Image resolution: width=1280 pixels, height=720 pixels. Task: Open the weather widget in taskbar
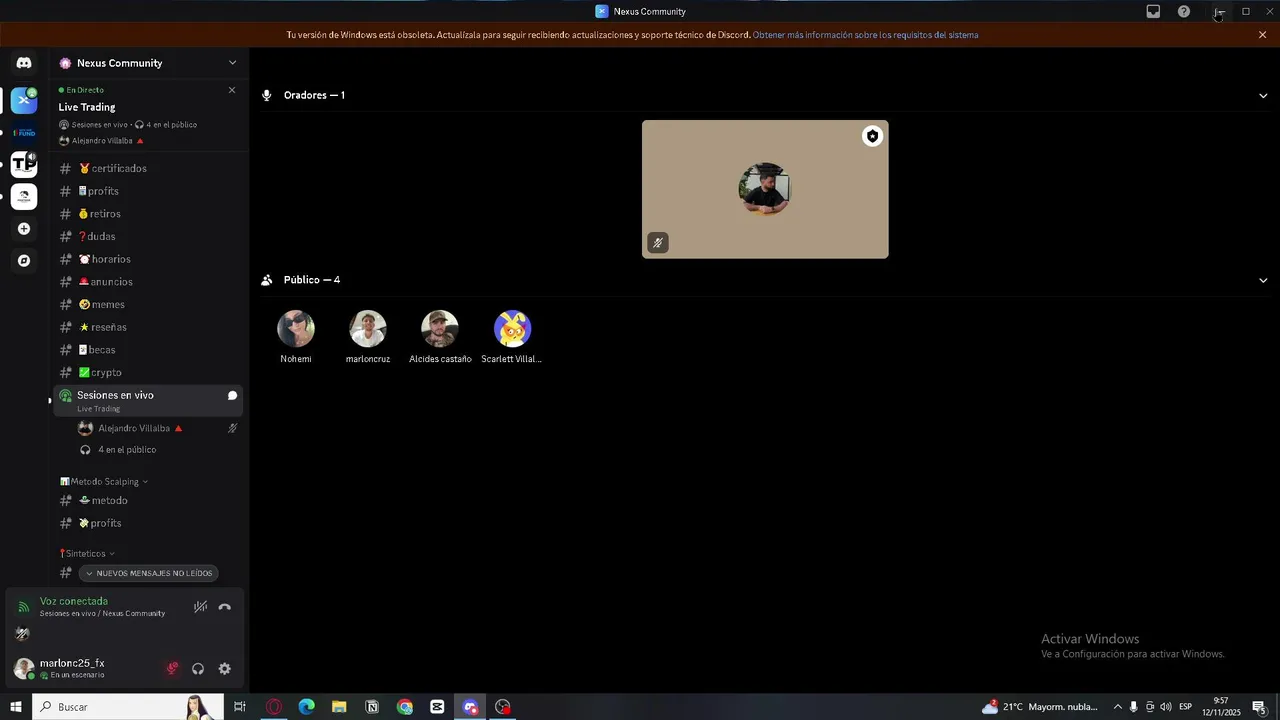(x=1040, y=707)
